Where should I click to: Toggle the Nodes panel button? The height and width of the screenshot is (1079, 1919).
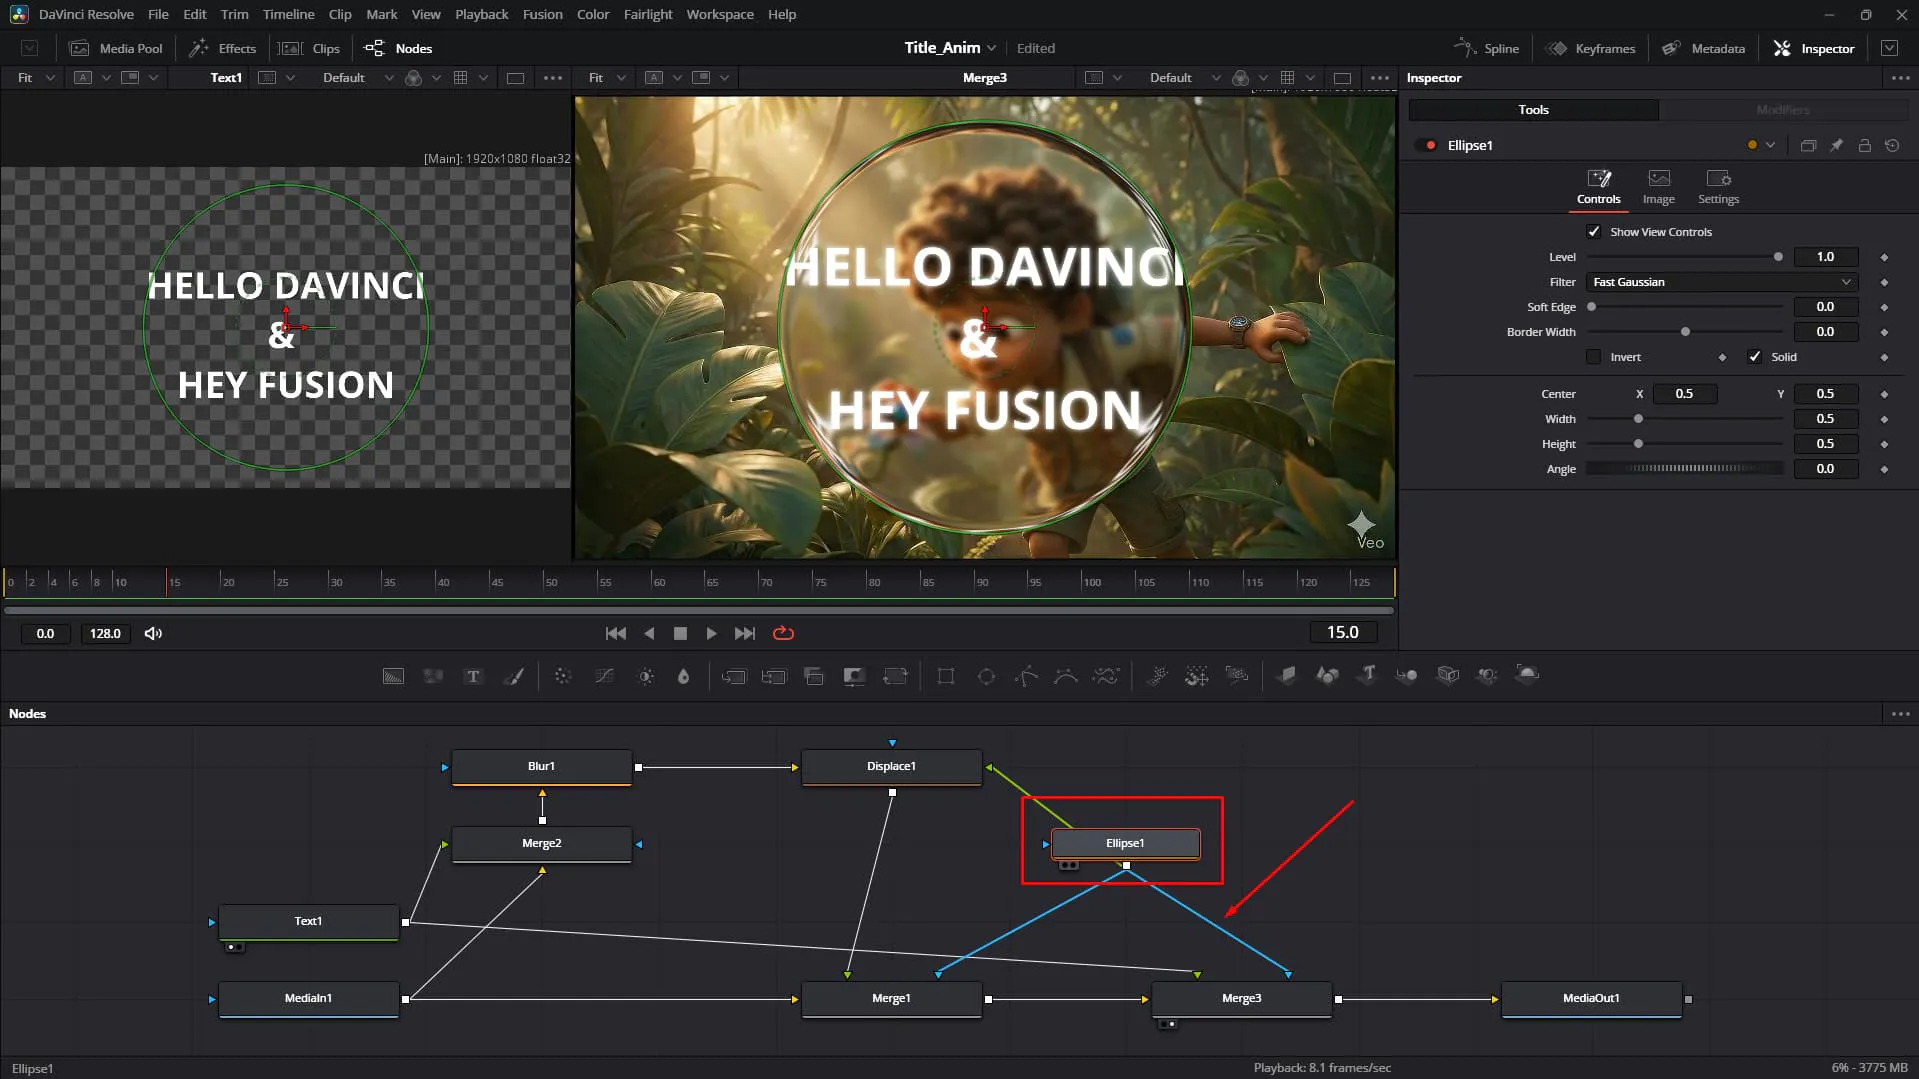(398, 48)
